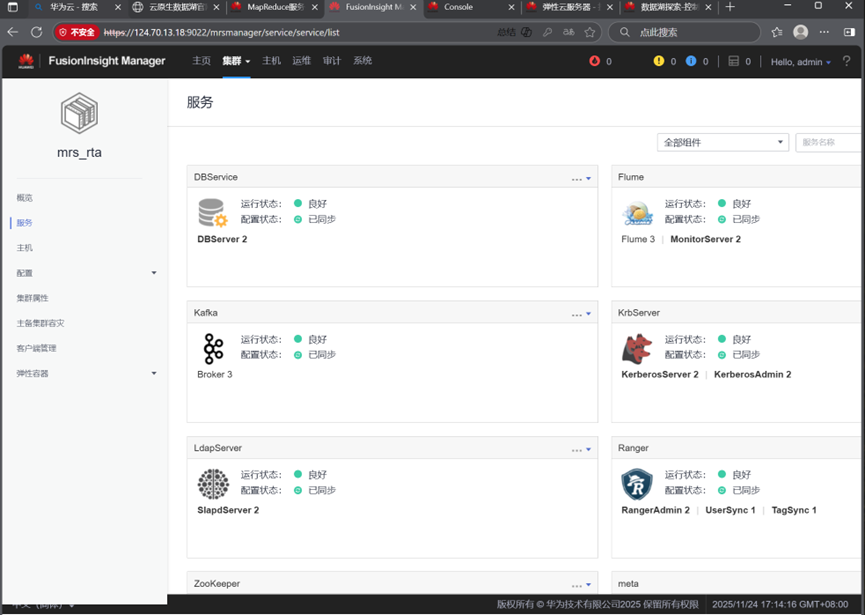
Task: Expand the LdapServer more-actions menu
Action: pos(581,450)
